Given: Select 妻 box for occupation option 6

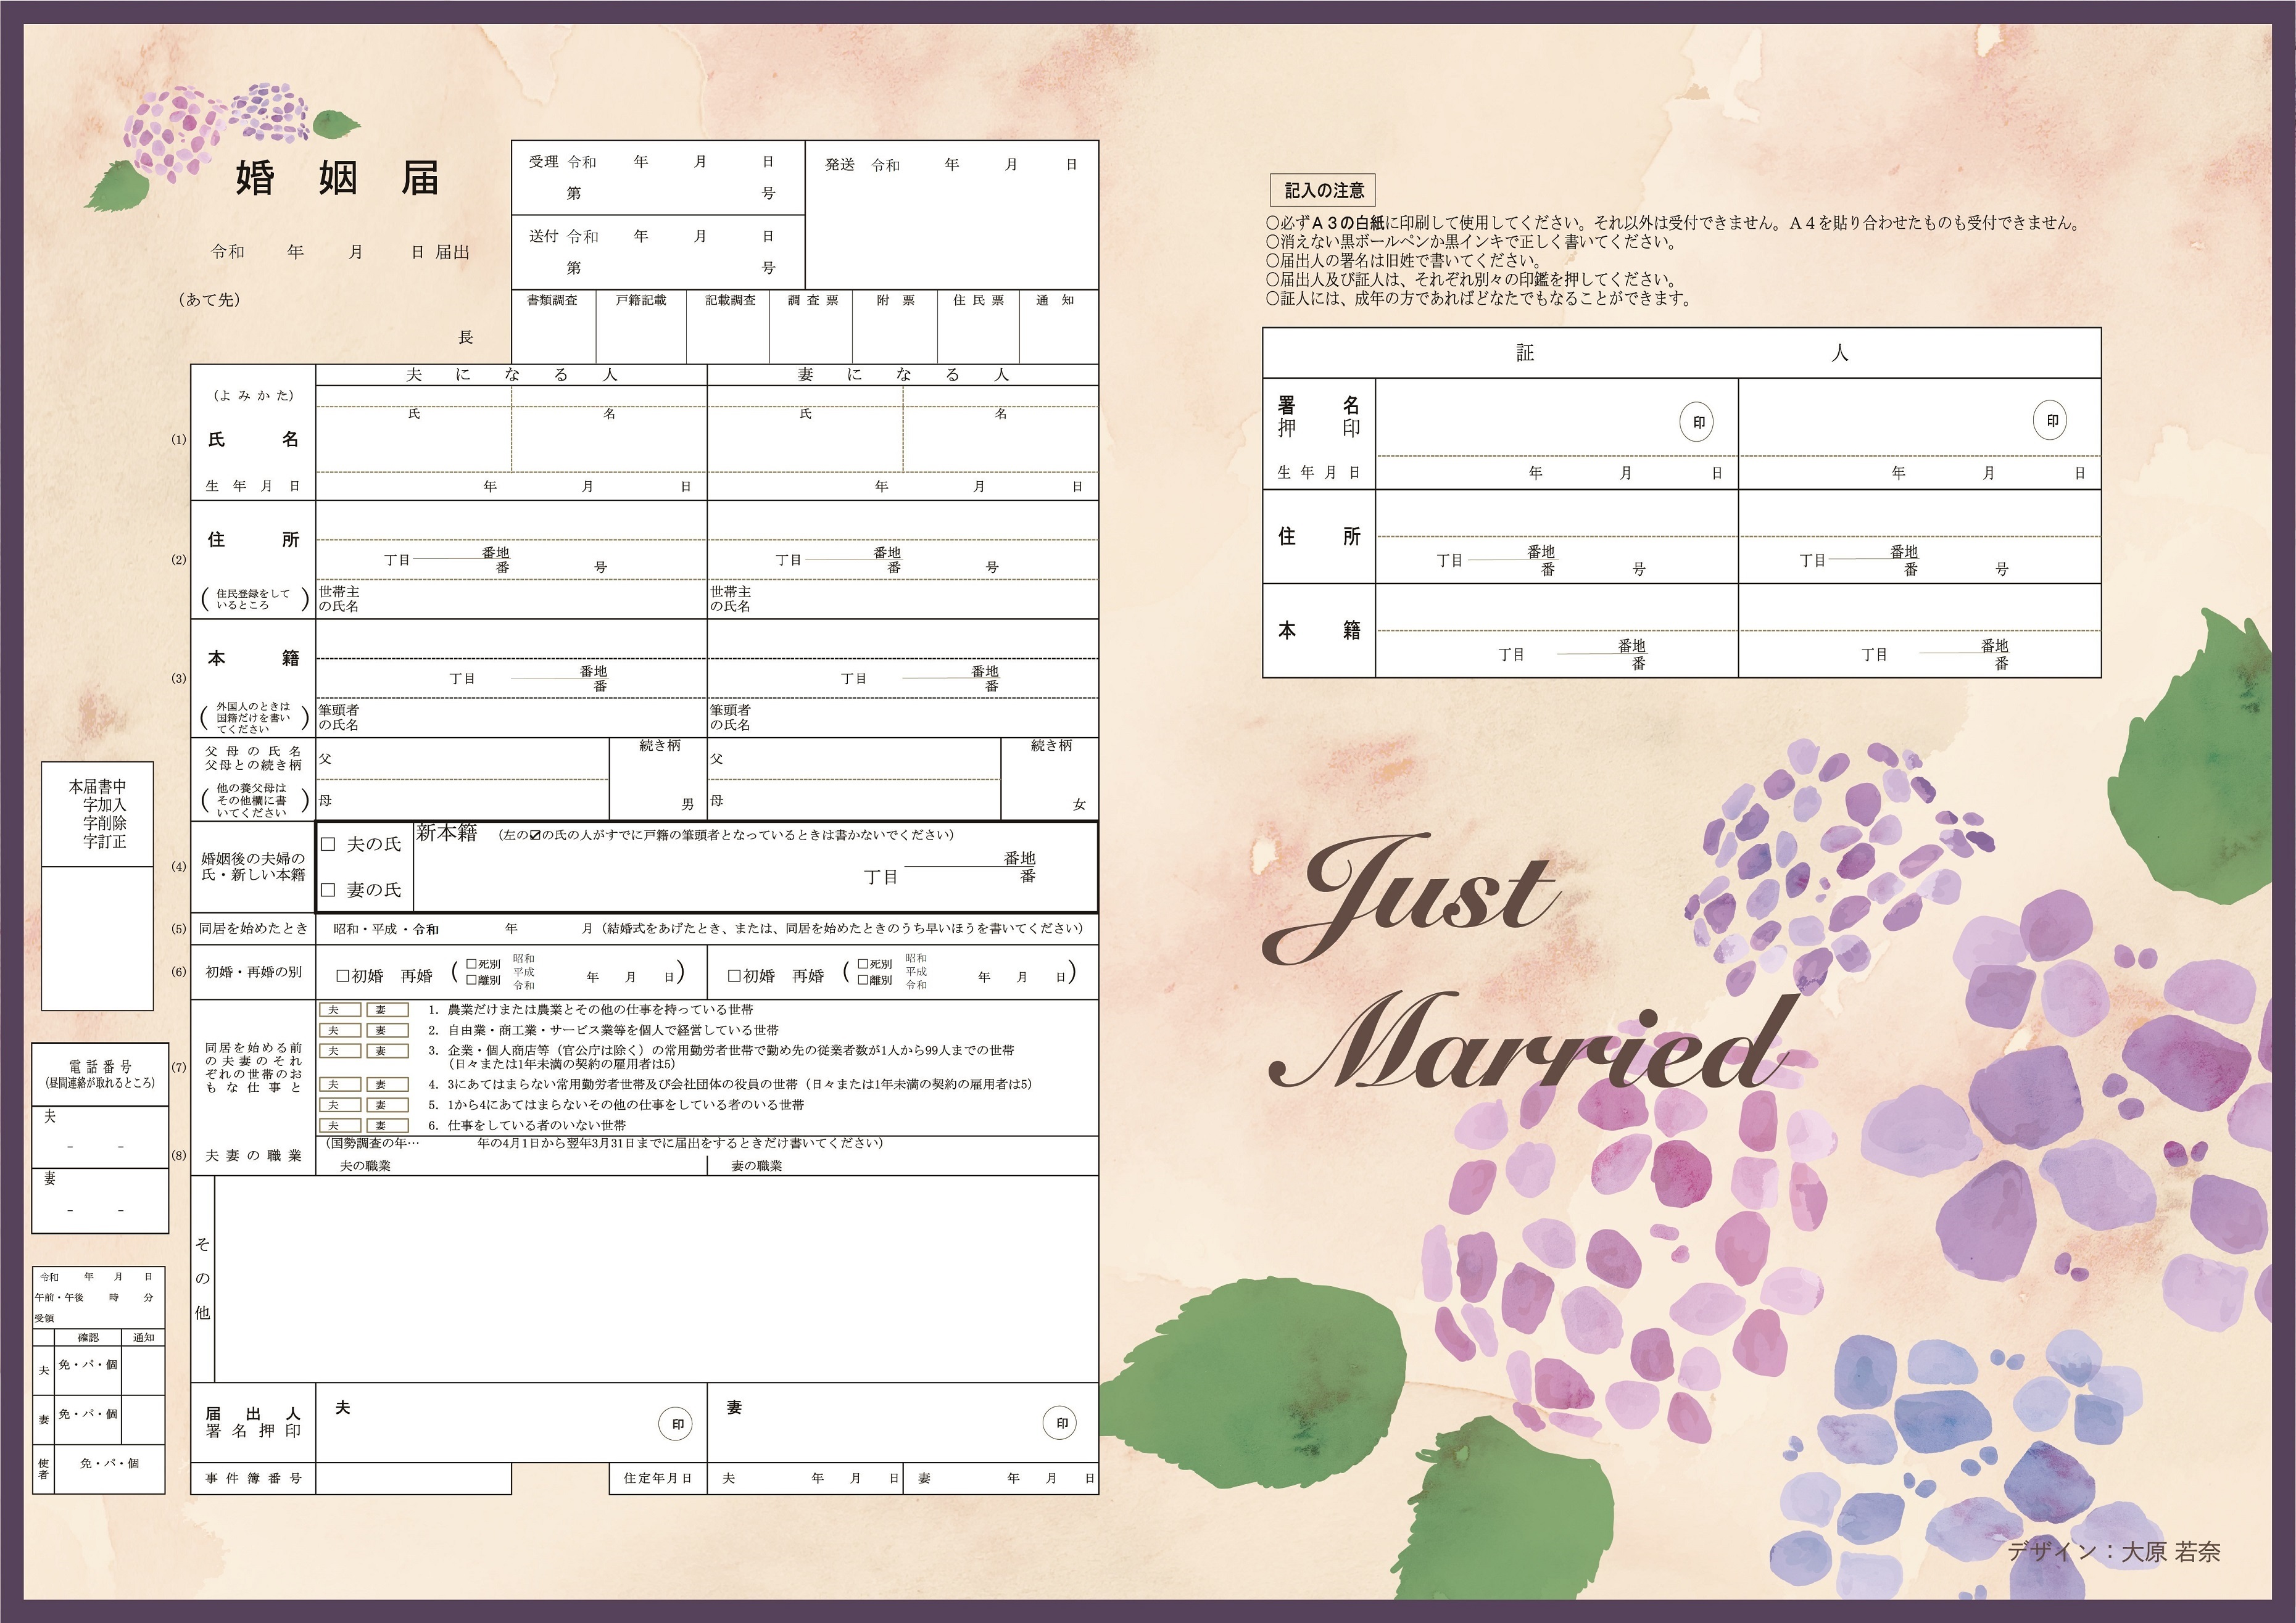Looking at the screenshot, I should [387, 1126].
